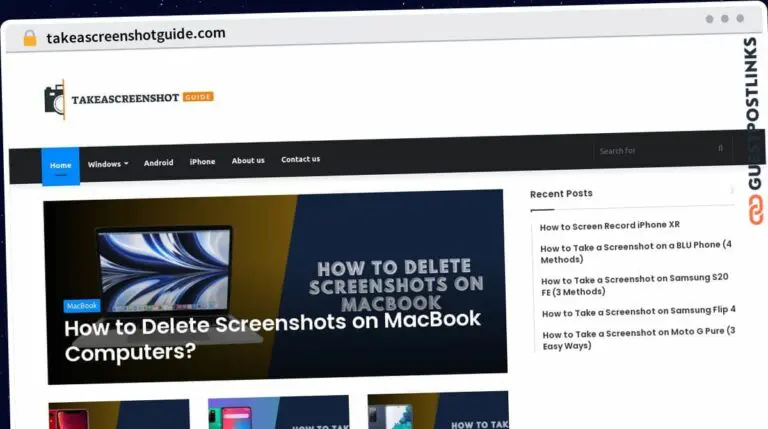Viewport: 768px width, 429px height.
Task: Click the Search for input field
Action: click(x=650, y=150)
